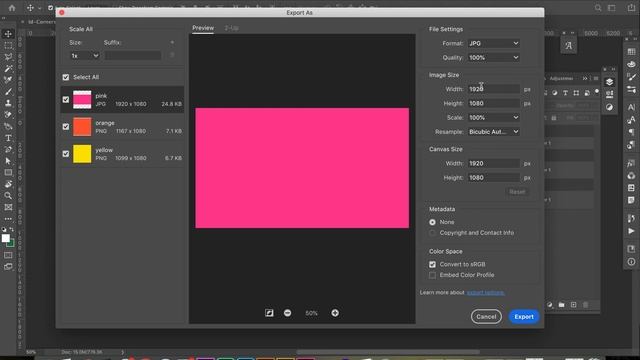
Task: Select the orange asset thumbnail
Action: (x=82, y=127)
